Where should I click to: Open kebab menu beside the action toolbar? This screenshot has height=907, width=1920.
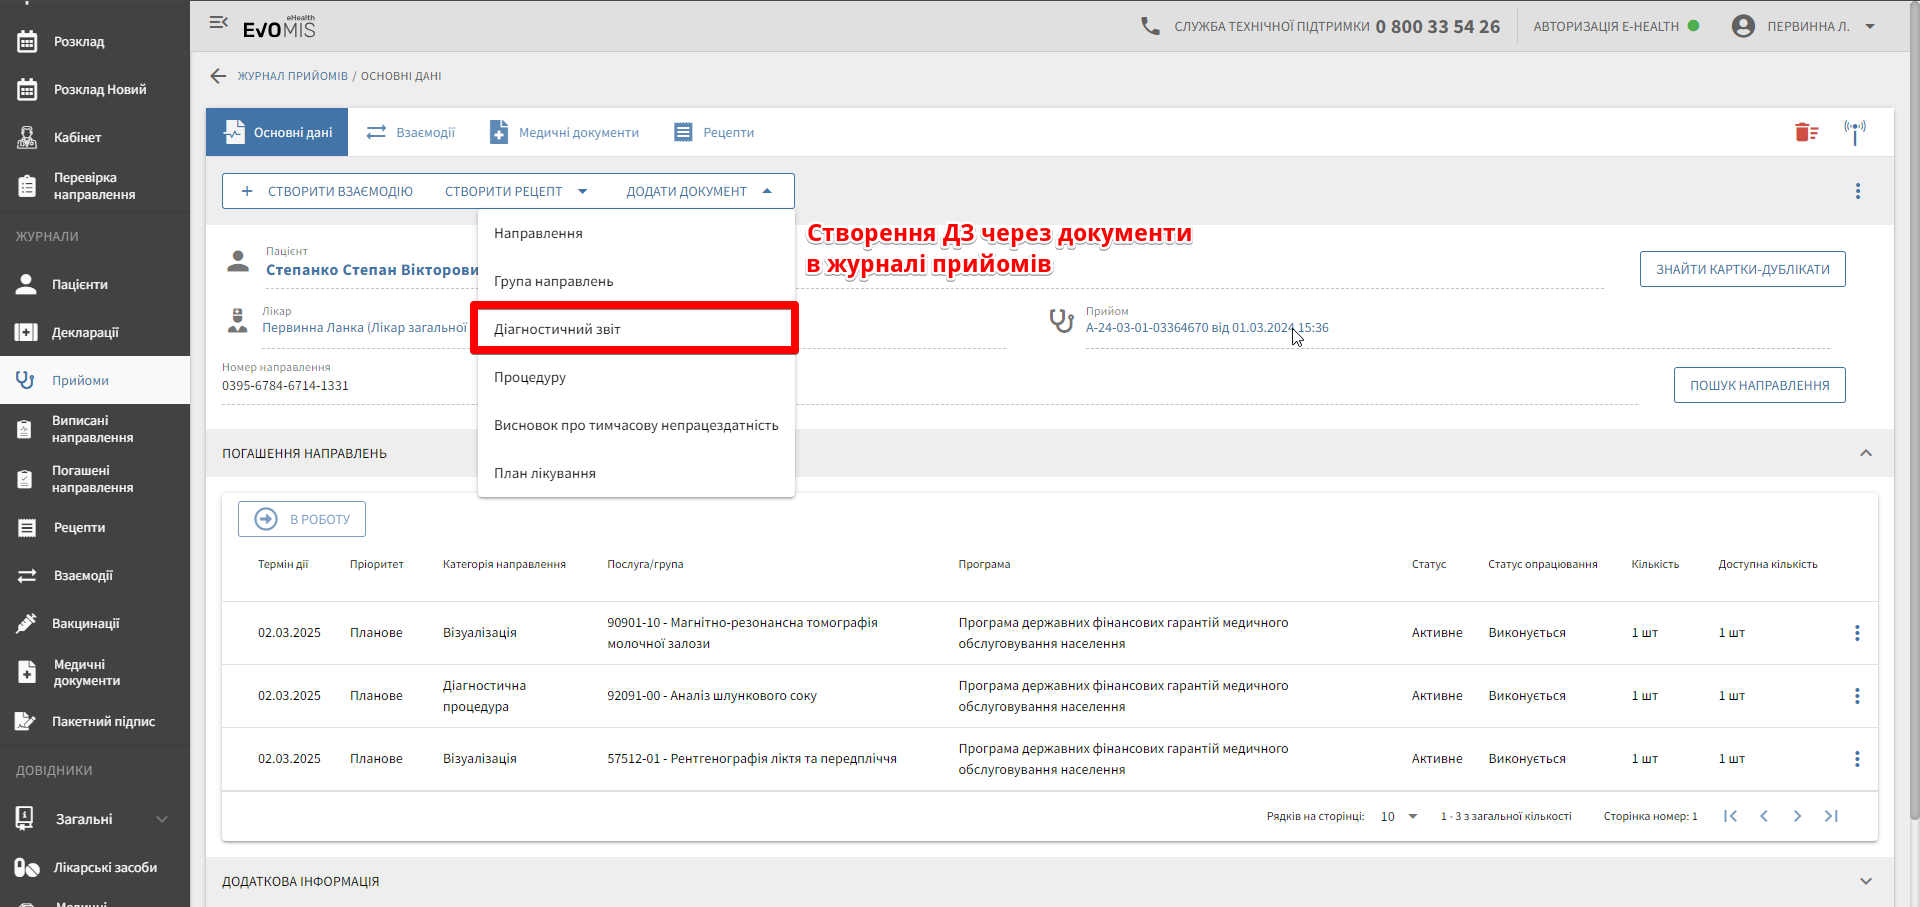(1858, 191)
